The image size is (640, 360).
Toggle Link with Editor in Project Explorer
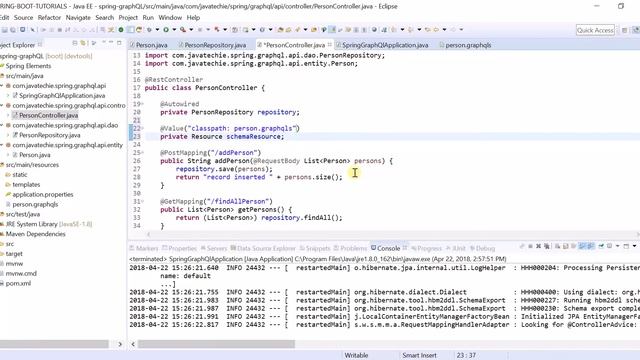tap(83, 43)
